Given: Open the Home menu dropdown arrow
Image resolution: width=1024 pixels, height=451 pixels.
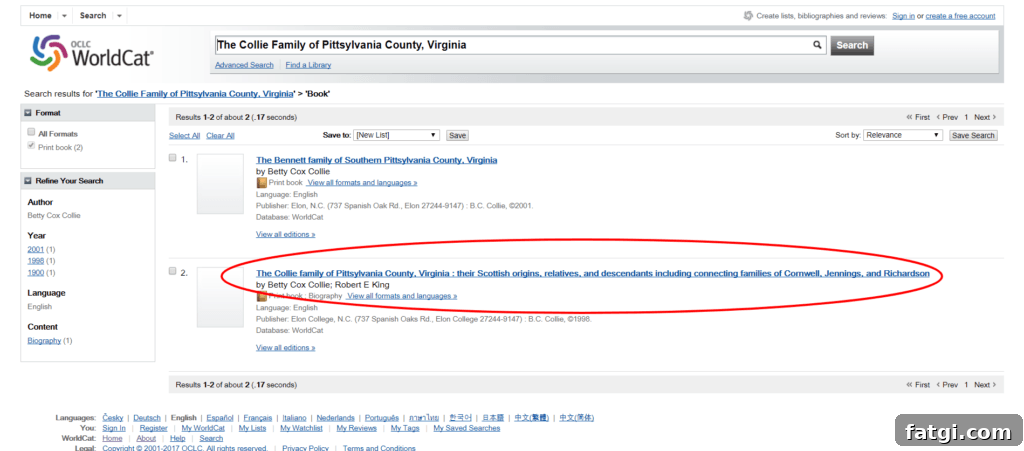Looking at the screenshot, I should pyautogui.click(x=64, y=16).
